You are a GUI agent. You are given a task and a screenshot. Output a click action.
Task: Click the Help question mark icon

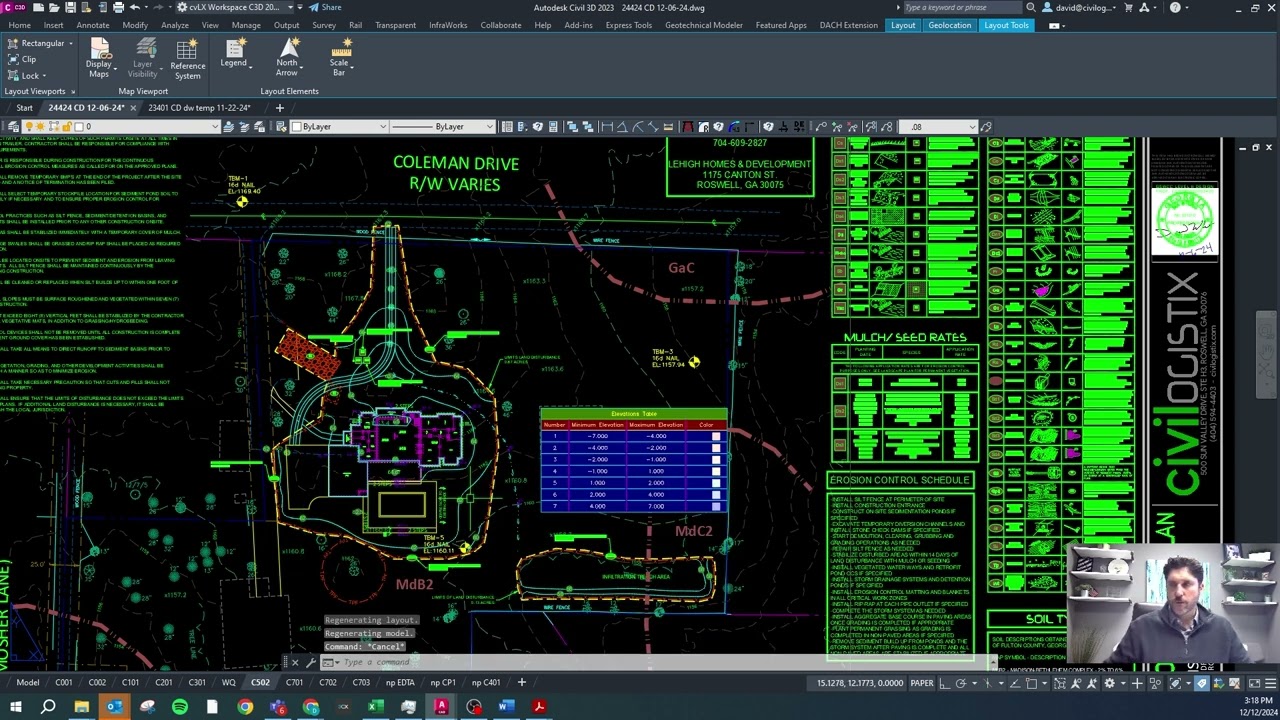1175,7
